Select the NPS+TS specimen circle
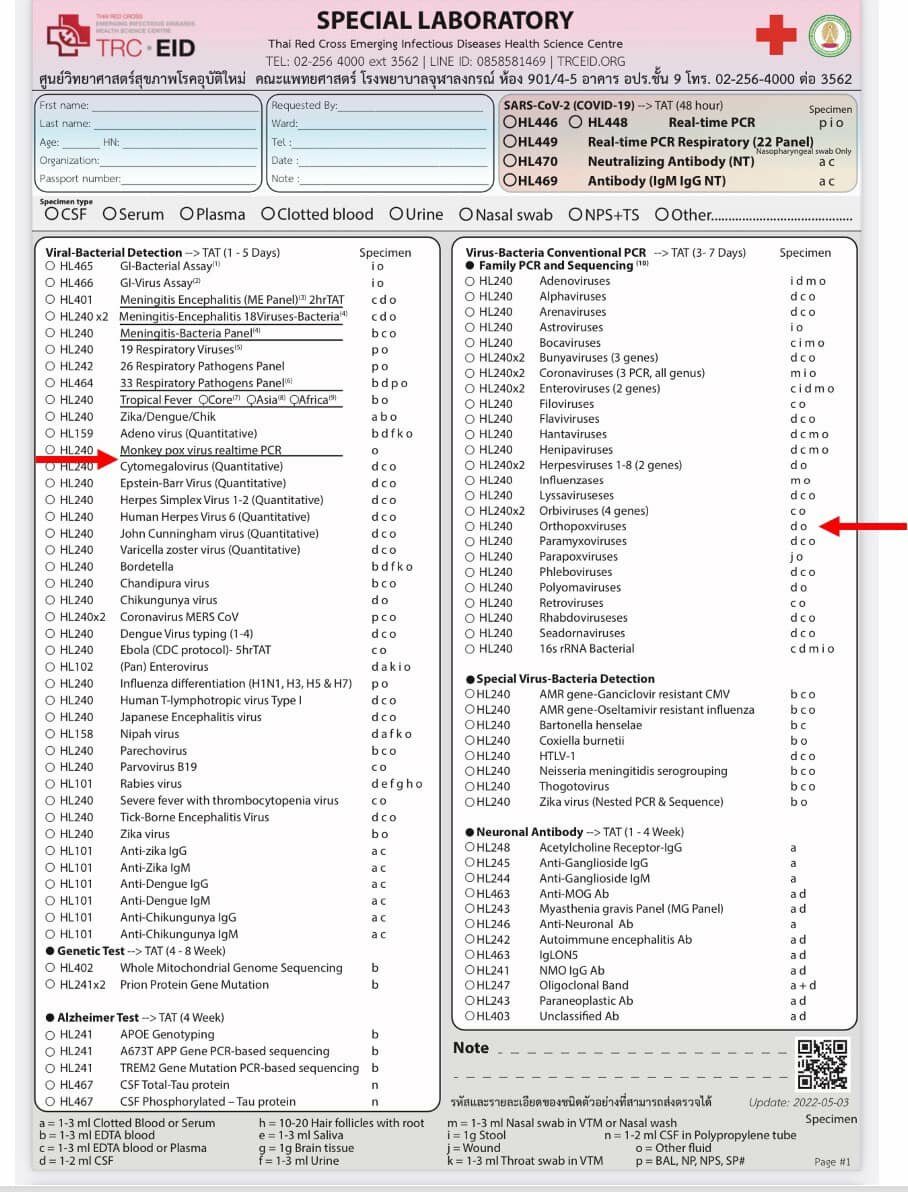This screenshot has height=1192, width=908. pos(576,215)
